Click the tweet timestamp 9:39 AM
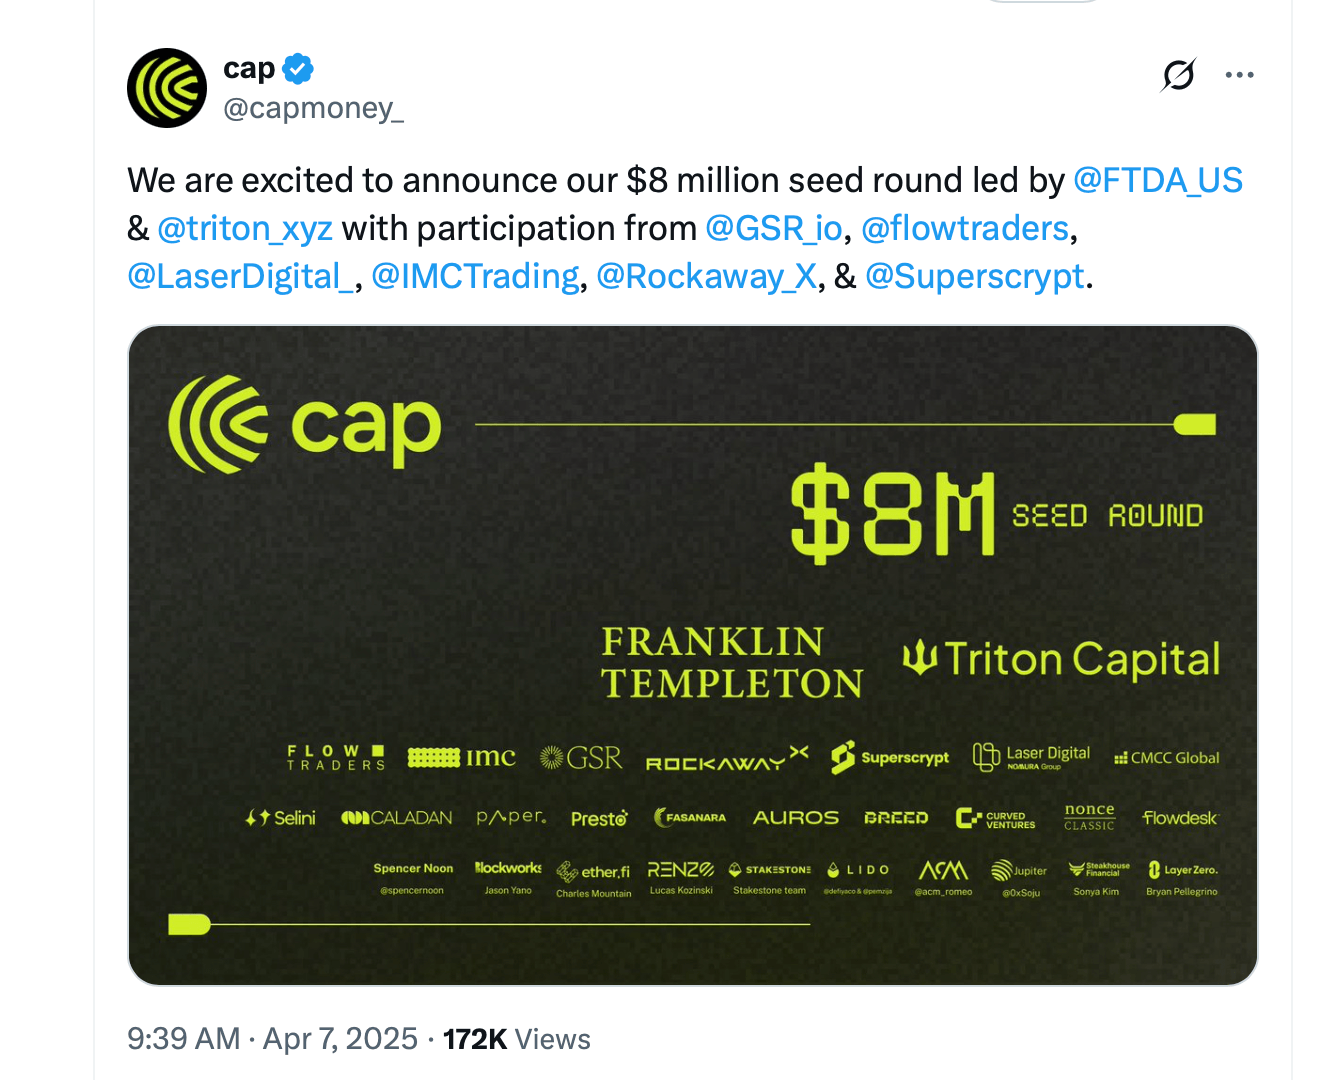The height and width of the screenshot is (1080, 1332). coord(184,1039)
